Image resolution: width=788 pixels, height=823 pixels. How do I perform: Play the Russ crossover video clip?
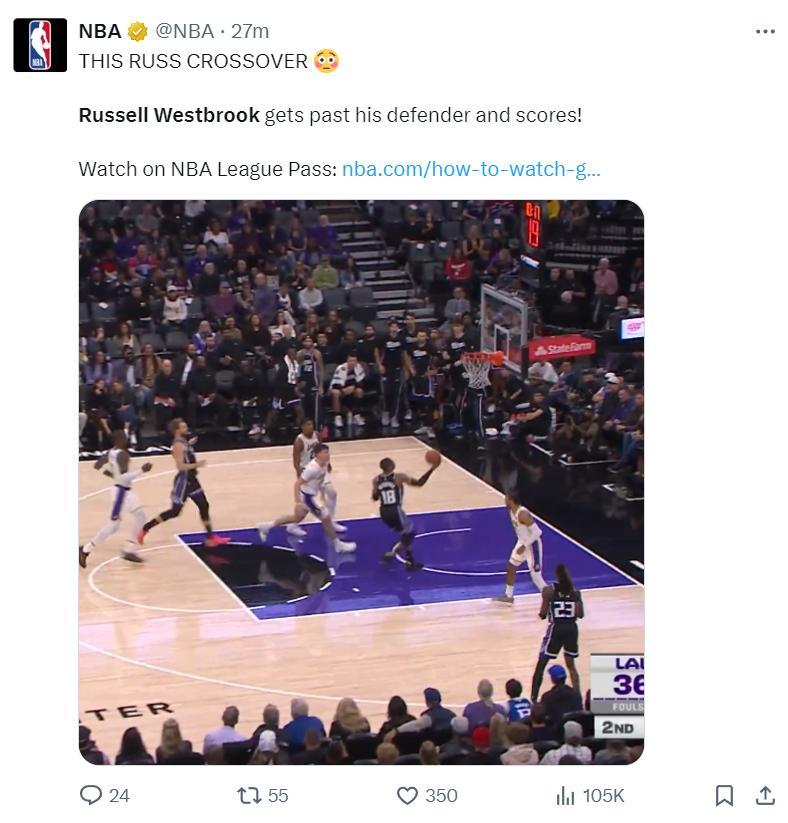coord(361,482)
